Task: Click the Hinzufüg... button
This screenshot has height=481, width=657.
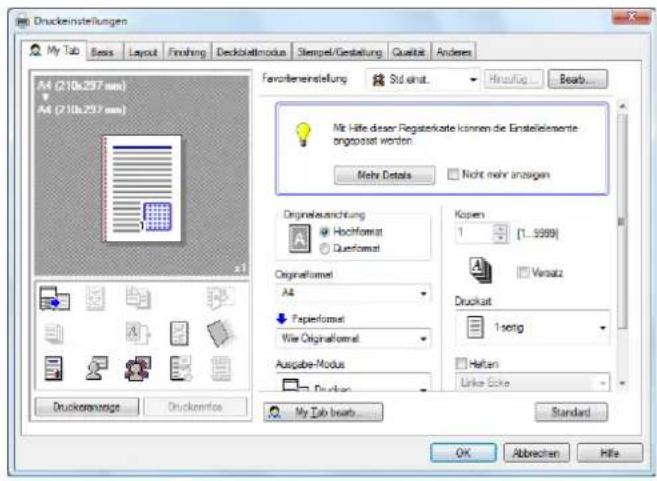Action: [514, 79]
